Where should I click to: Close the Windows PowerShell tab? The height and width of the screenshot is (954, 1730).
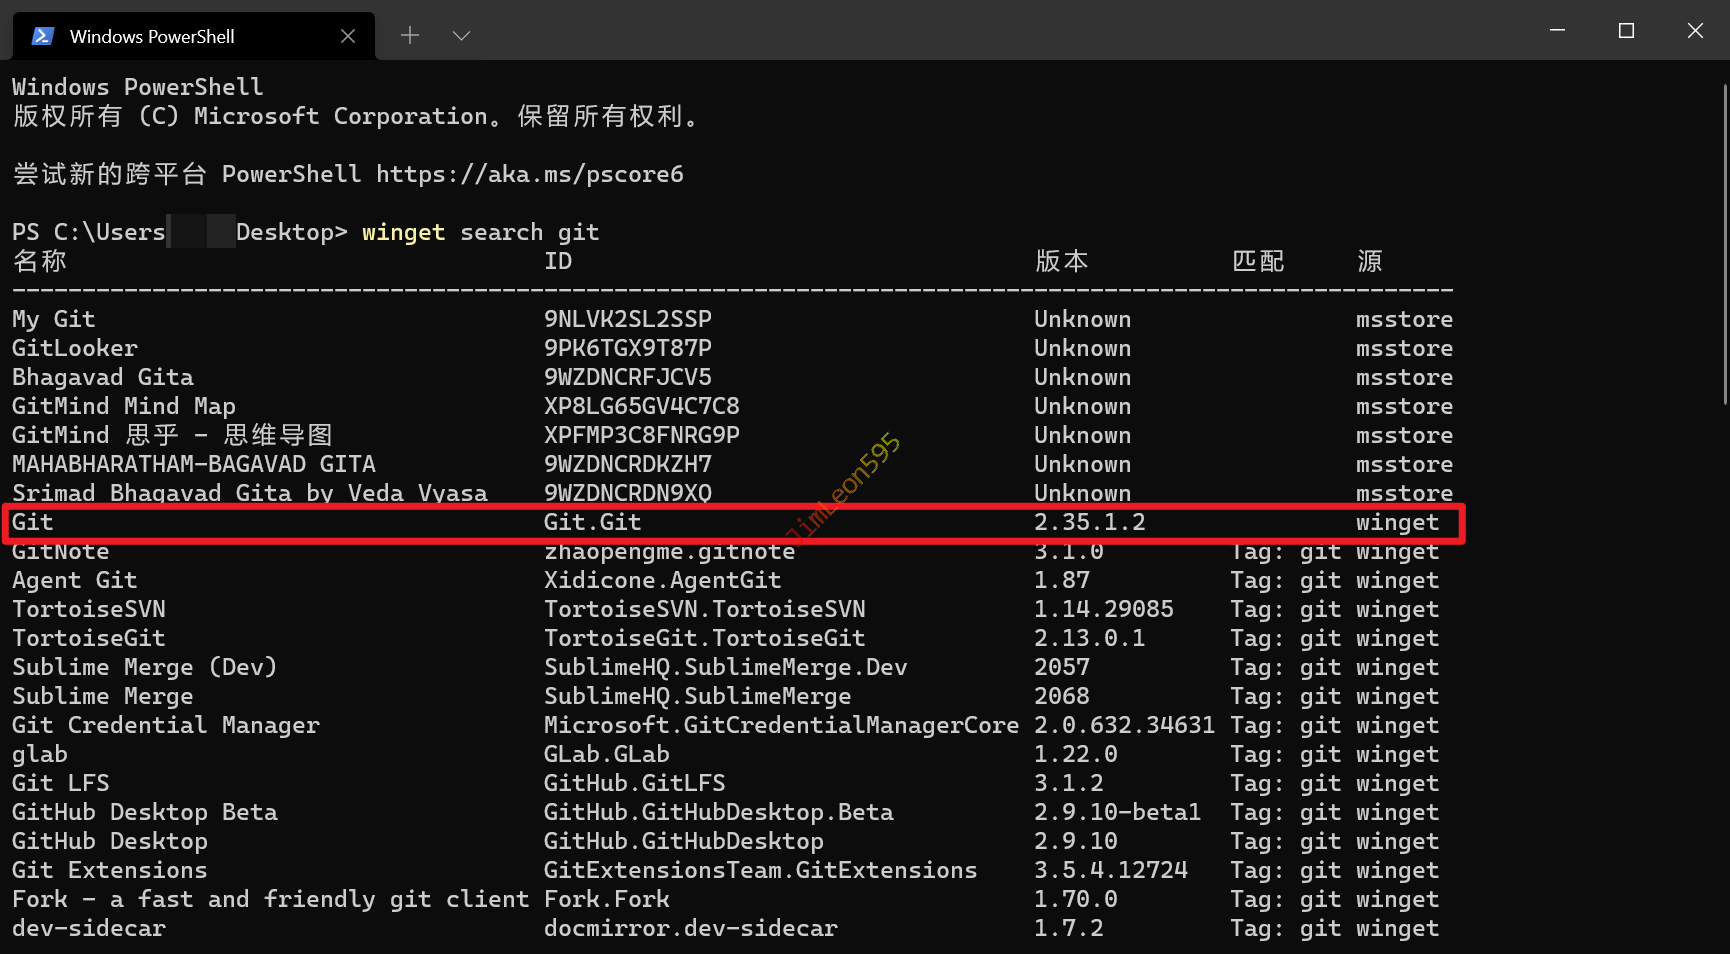pyautogui.click(x=347, y=37)
